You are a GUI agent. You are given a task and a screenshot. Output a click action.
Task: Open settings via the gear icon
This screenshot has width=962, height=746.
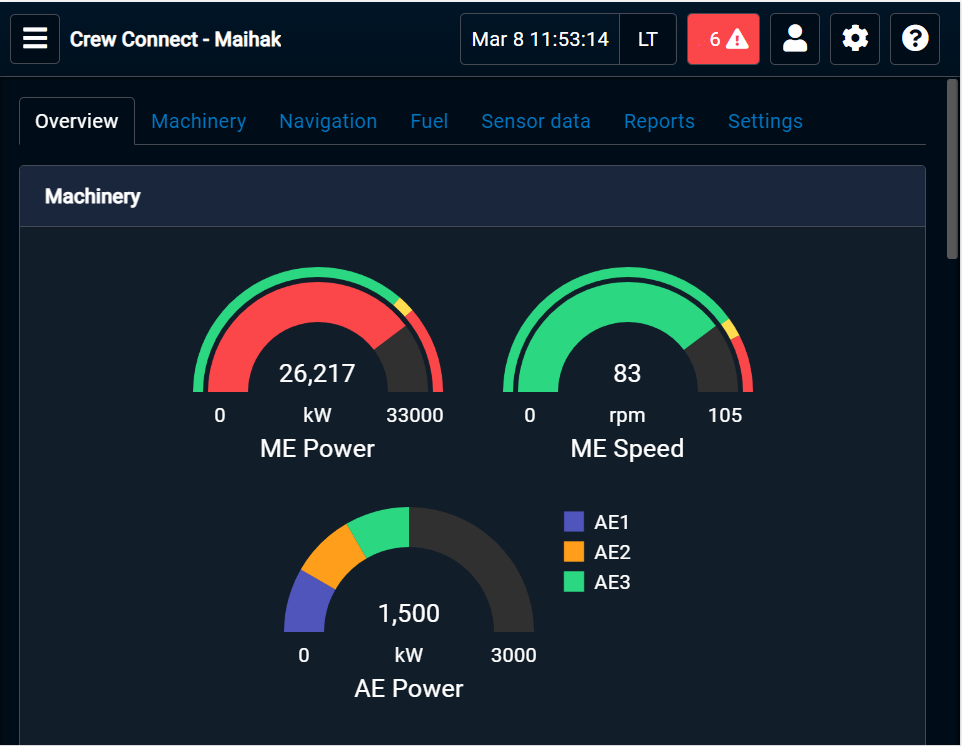(x=855, y=39)
